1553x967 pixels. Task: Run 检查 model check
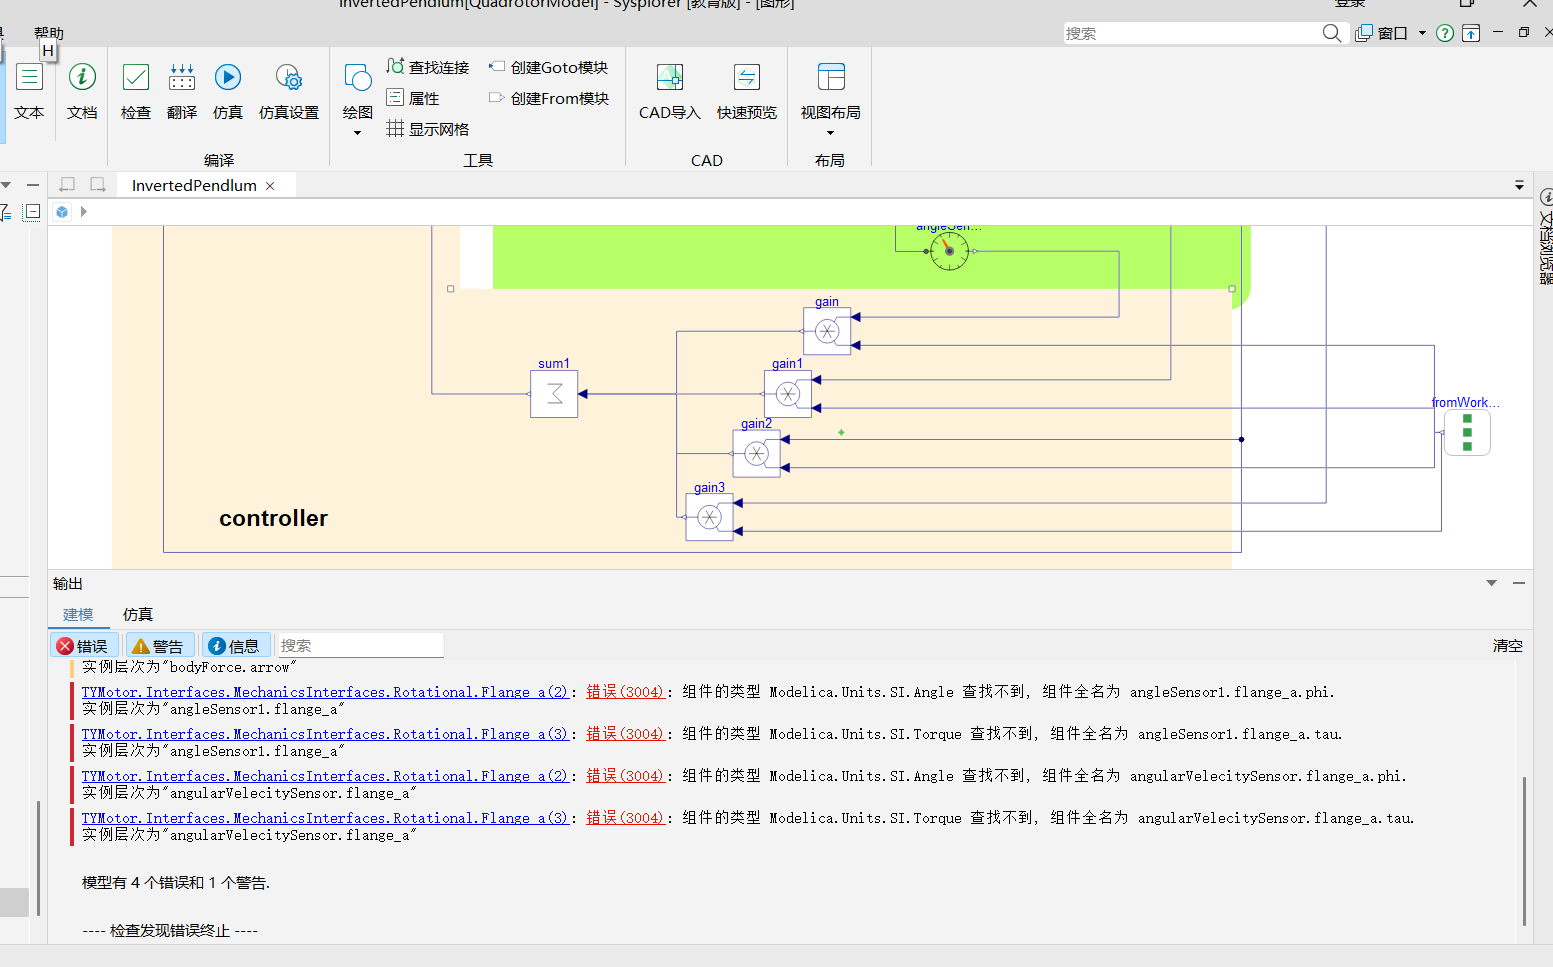coord(136,92)
